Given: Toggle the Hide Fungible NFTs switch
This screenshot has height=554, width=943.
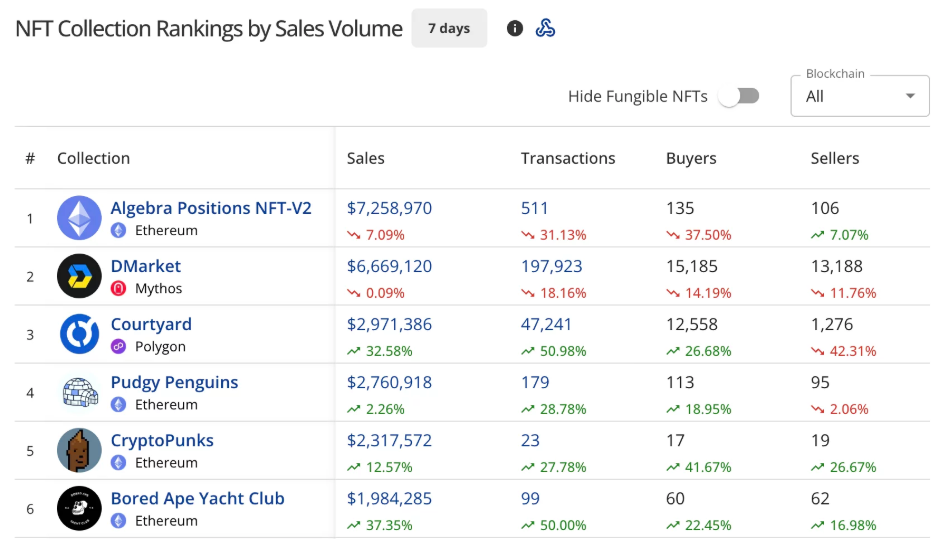Looking at the screenshot, I should (739, 96).
